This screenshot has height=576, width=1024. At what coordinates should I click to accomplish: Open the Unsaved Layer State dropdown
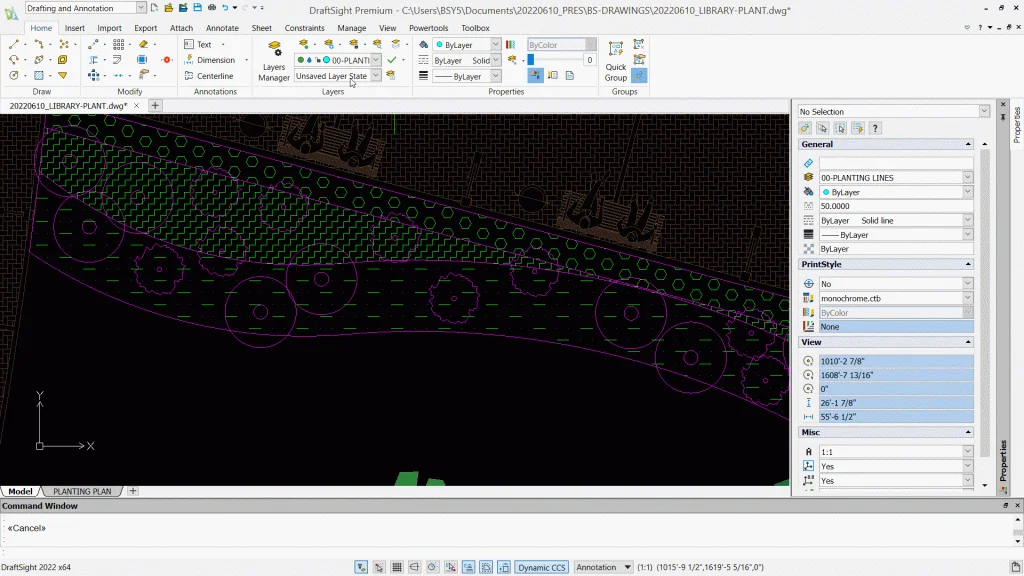click(x=376, y=76)
